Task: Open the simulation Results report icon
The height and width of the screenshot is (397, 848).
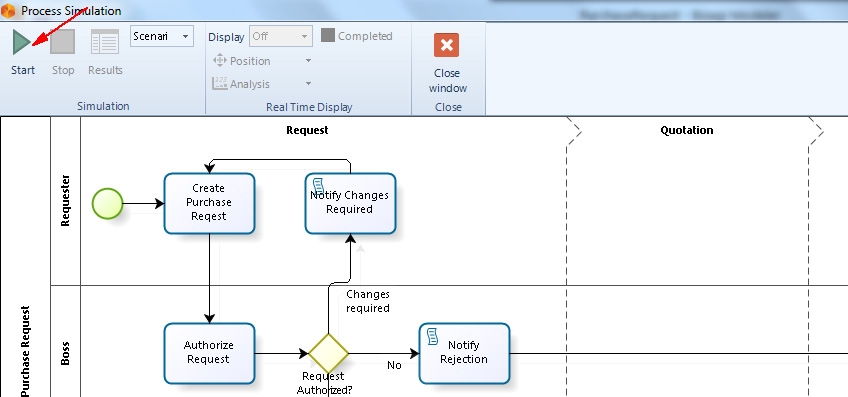Action: coord(105,42)
